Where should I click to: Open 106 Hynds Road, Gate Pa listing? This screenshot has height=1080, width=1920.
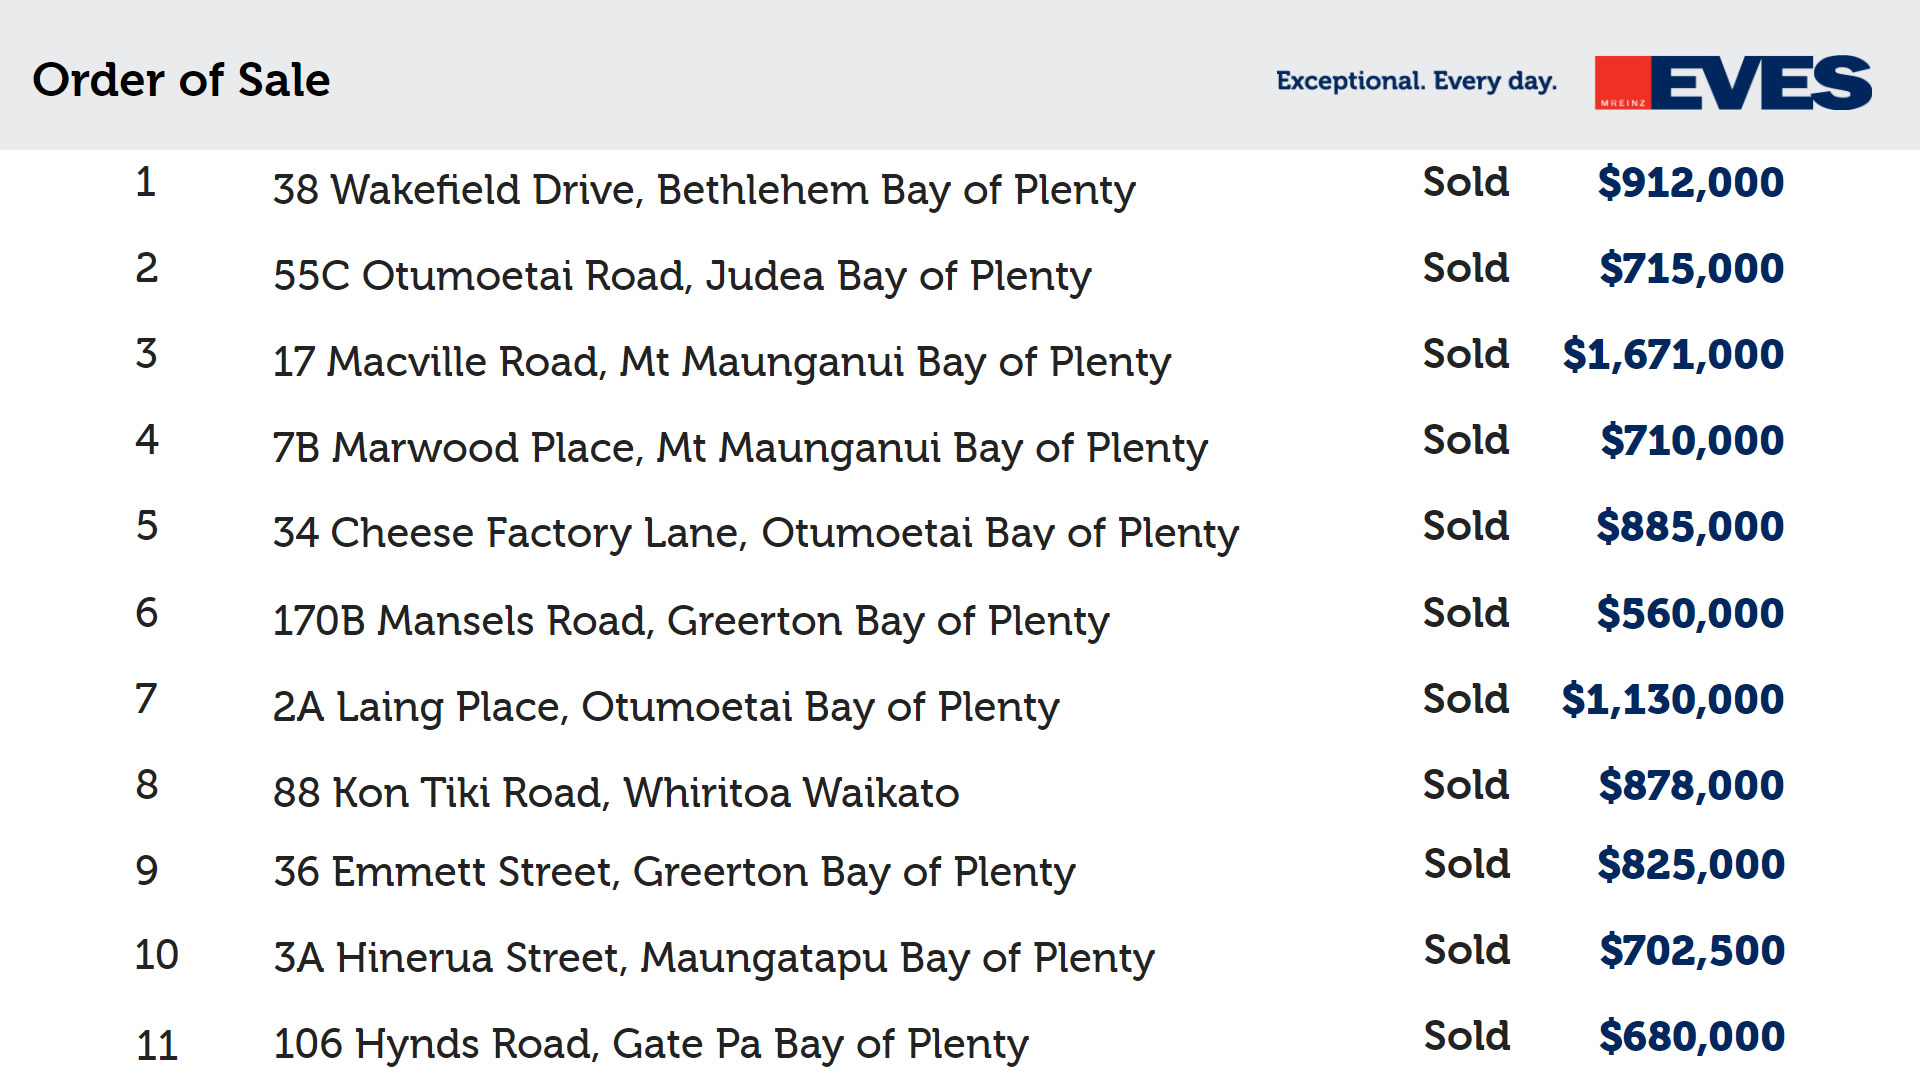click(x=650, y=1044)
